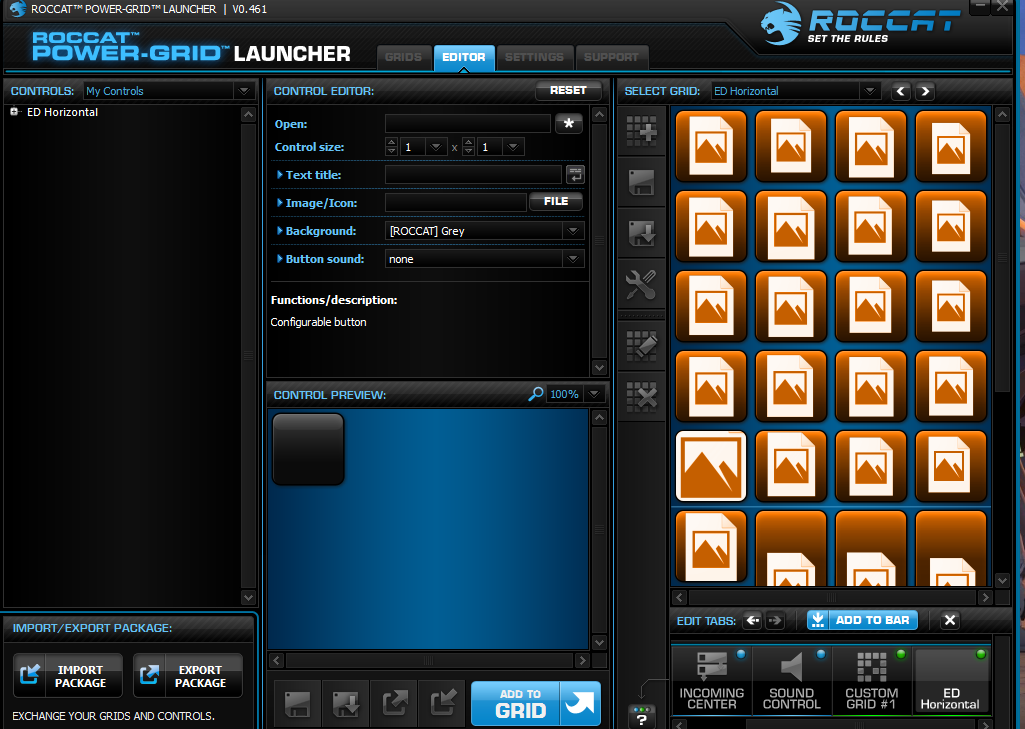This screenshot has width=1025, height=729.
Task: Switch to the Editor tab
Action: pyautogui.click(x=463, y=57)
